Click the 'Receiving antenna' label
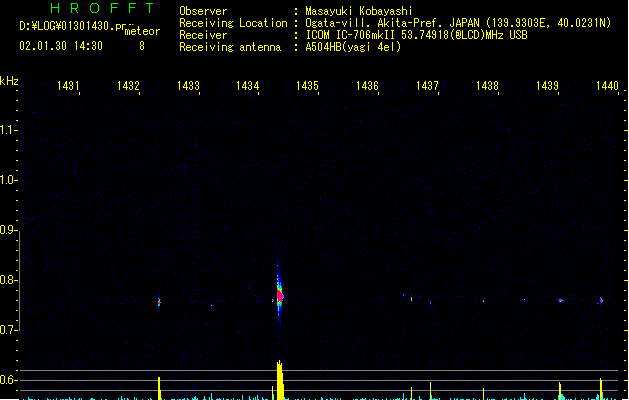This screenshot has width=629, height=400. (230, 47)
